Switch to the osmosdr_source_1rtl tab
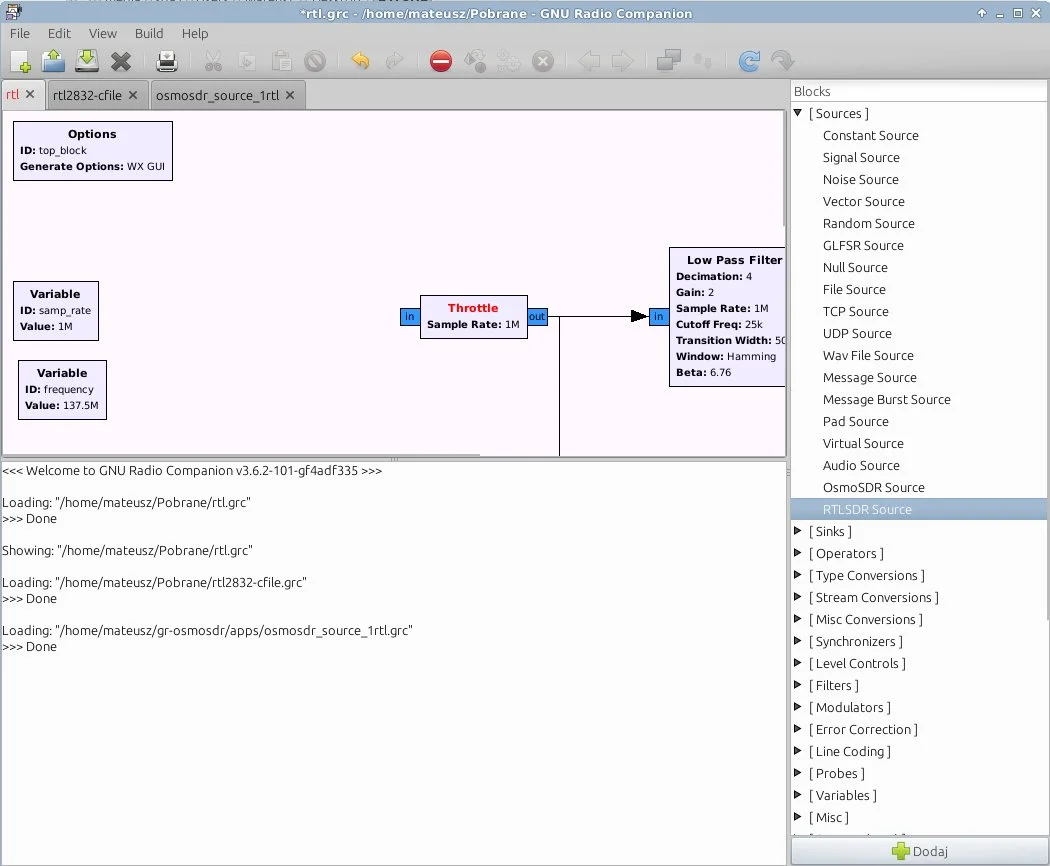The width and height of the screenshot is (1050, 866). pyautogui.click(x=217, y=96)
